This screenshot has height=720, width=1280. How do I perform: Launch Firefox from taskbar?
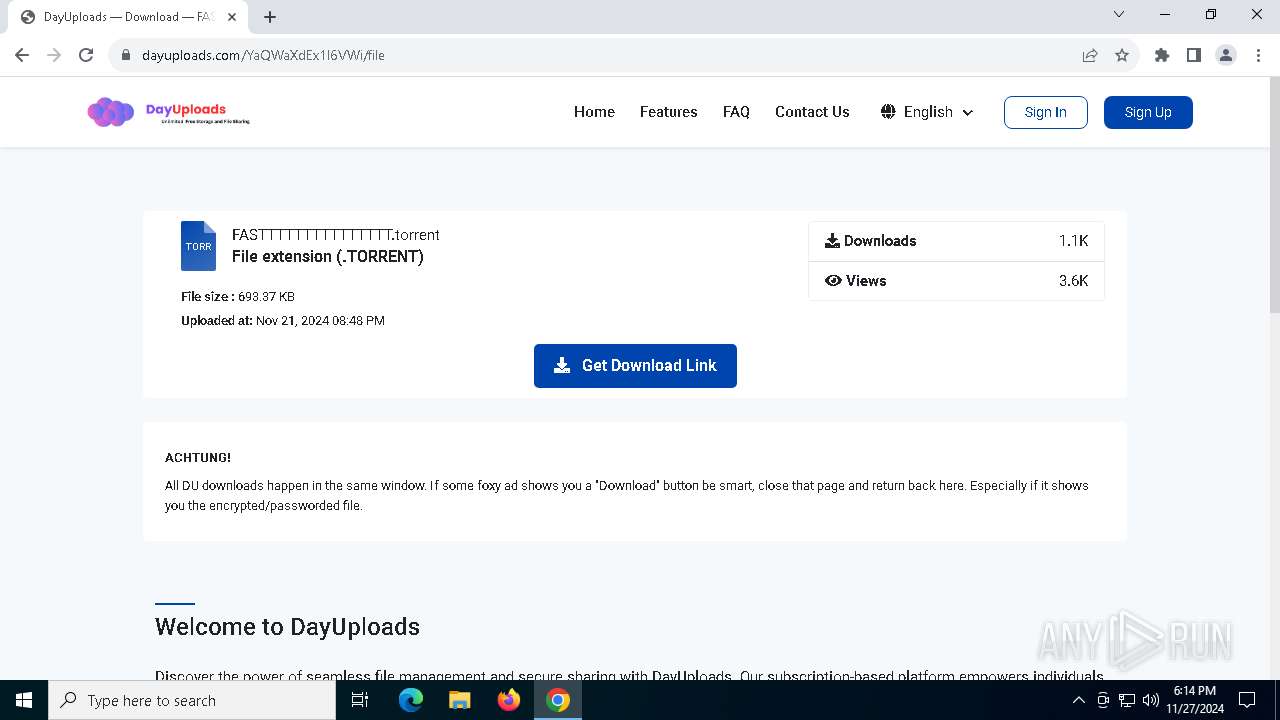tap(509, 700)
